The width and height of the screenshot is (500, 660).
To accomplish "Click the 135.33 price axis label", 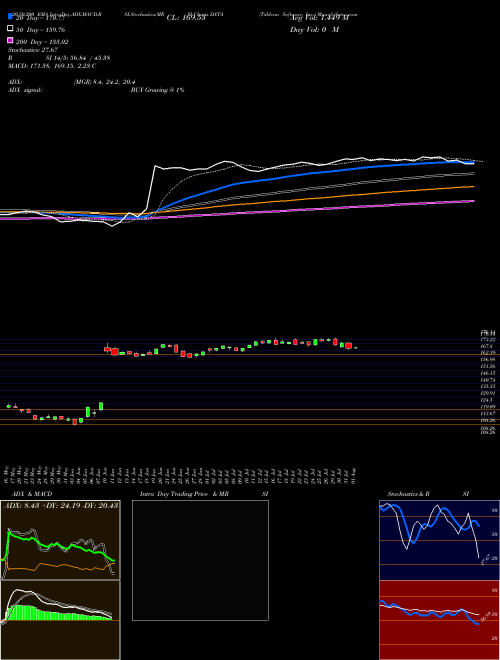I will pos(489,386).
